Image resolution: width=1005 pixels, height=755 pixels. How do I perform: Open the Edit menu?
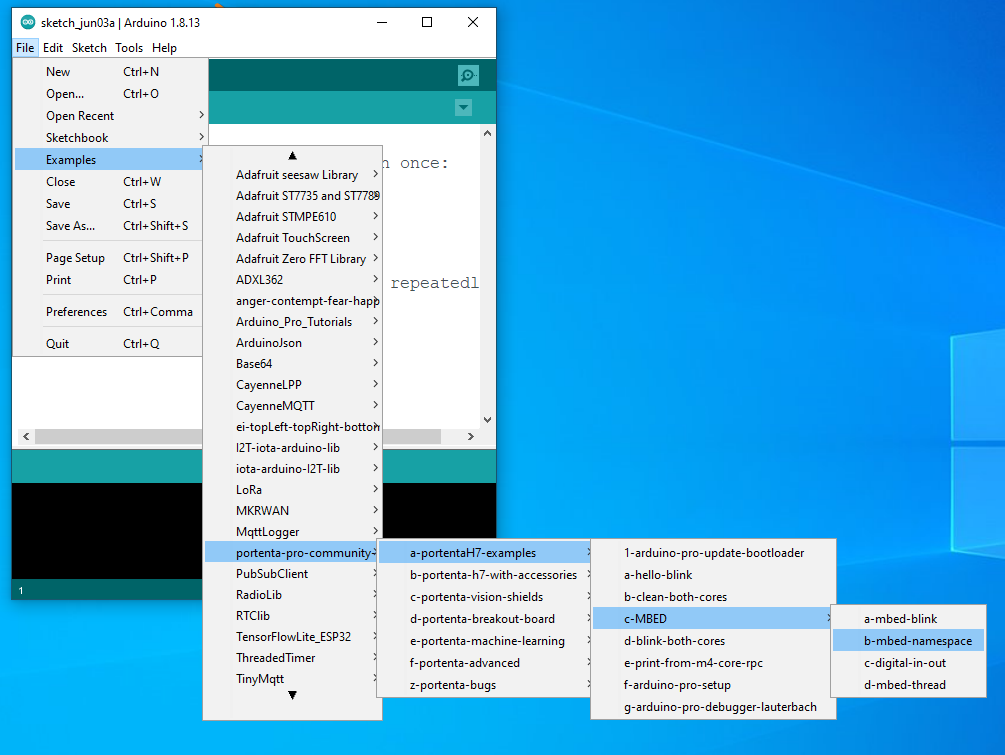tap(53, 48)
